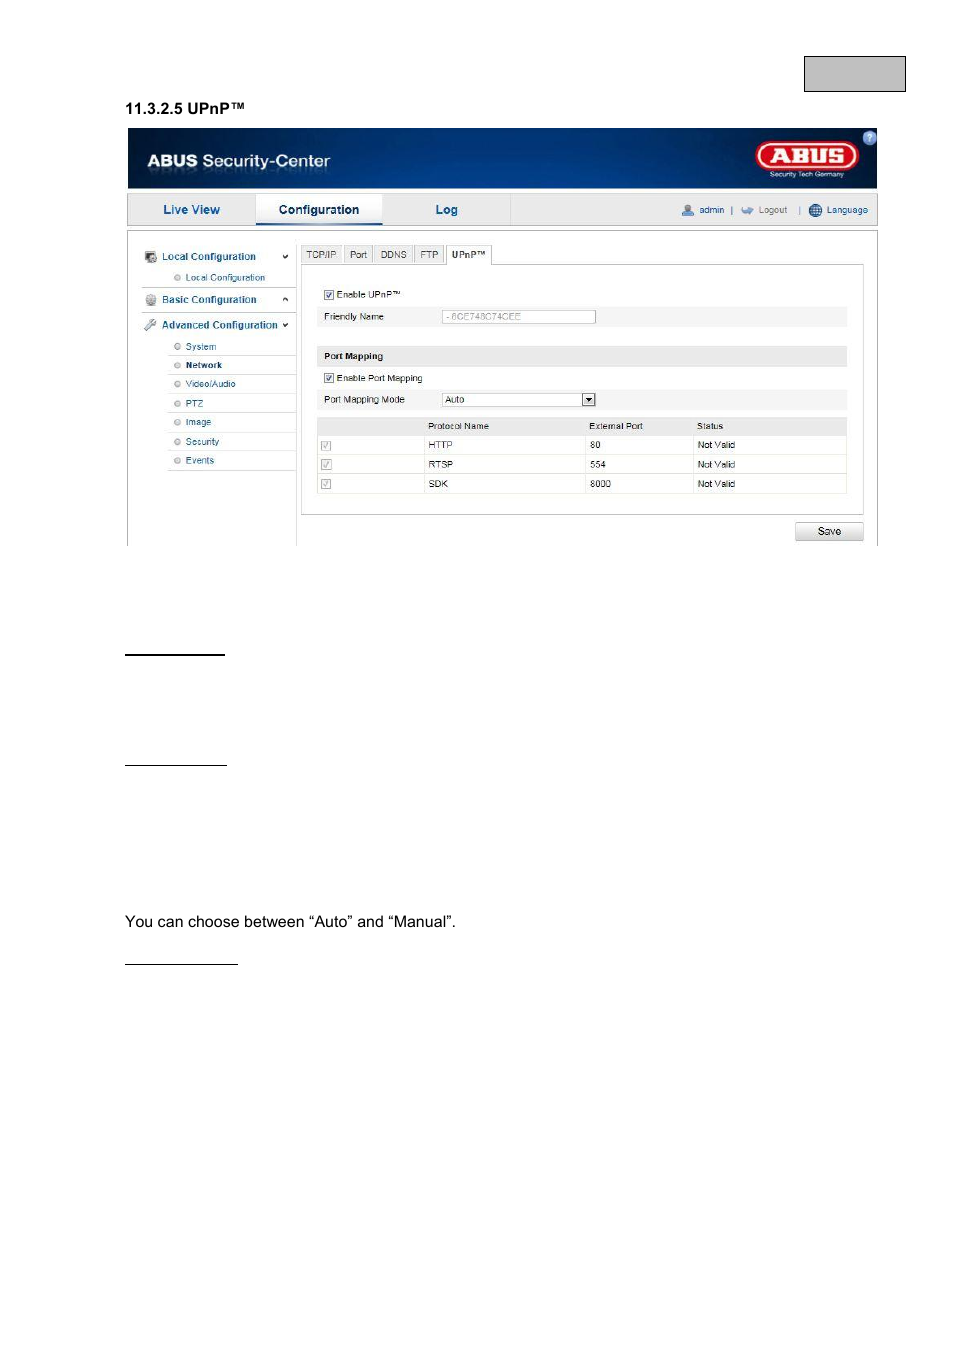Click the Port Mapping section heading

[353, 357]
